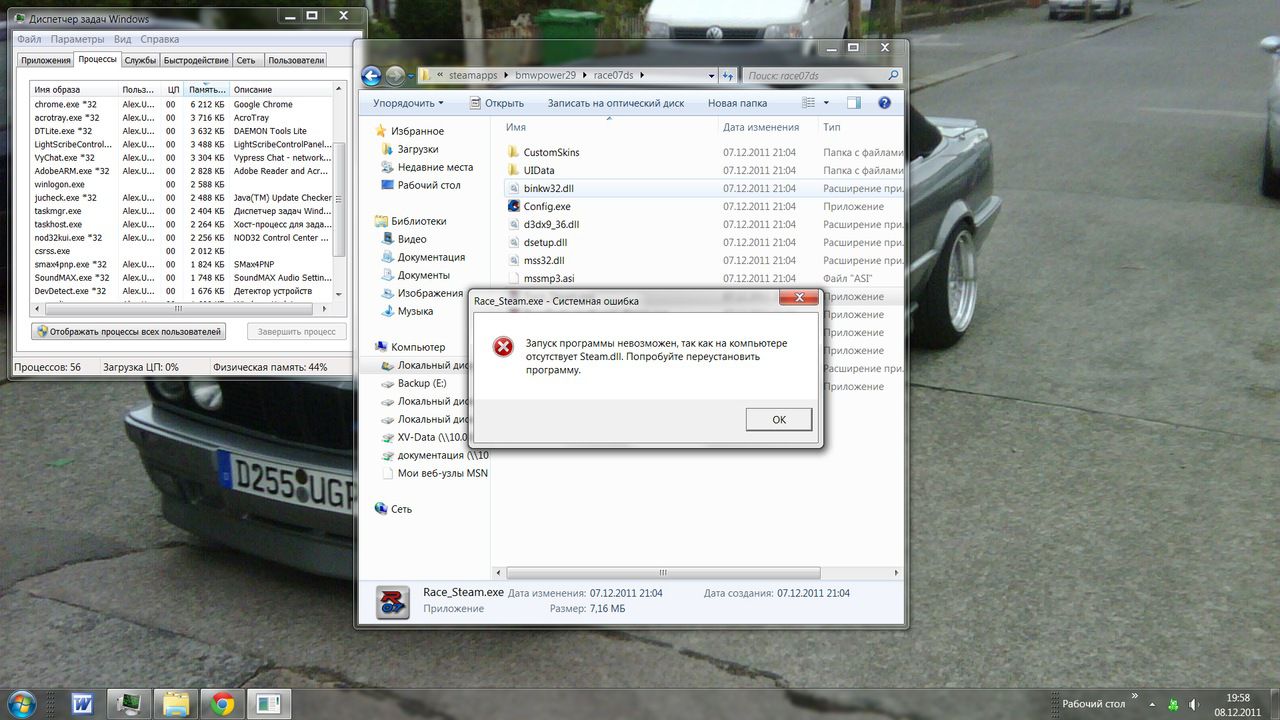Open Недавние места in favorites
This screenshot has width=1280, height=720.
pyautogui.click(x=435, y=167)
